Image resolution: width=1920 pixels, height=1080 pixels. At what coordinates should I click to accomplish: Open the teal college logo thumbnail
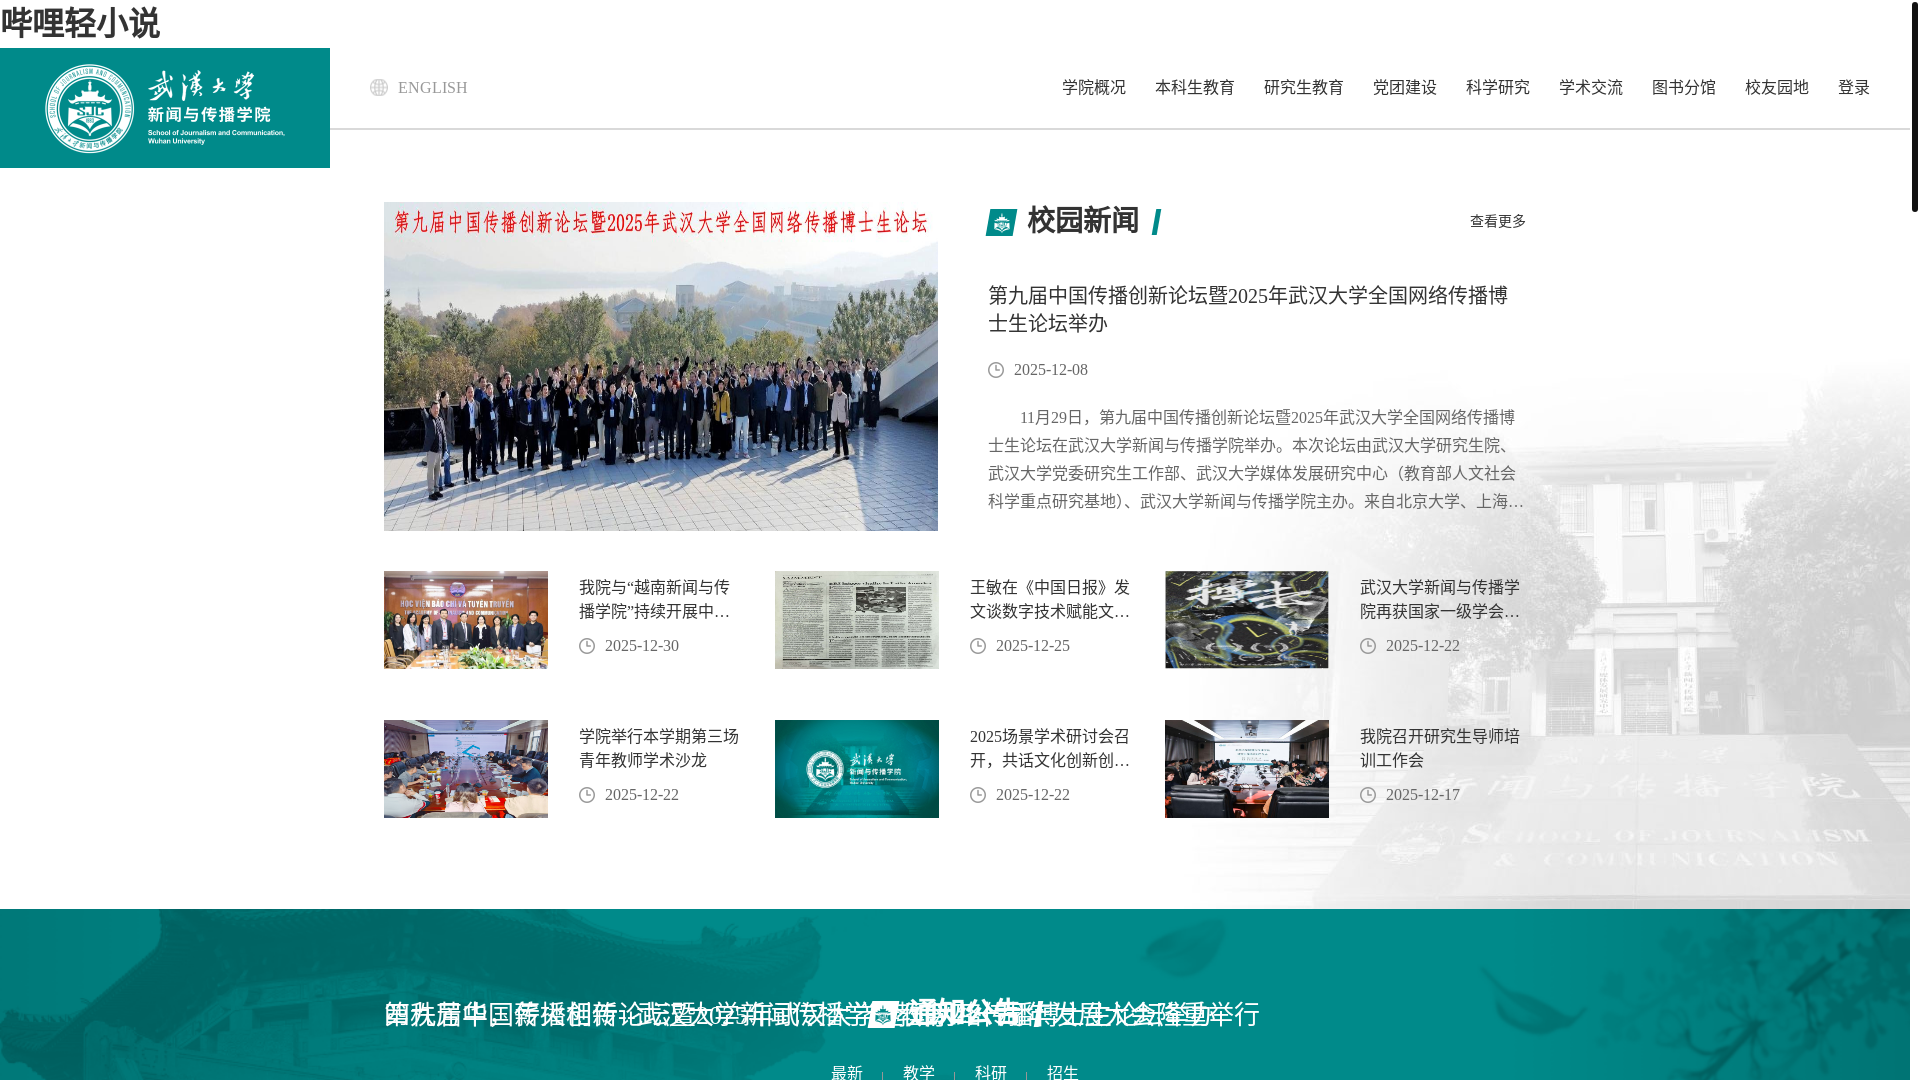(857, 769)
